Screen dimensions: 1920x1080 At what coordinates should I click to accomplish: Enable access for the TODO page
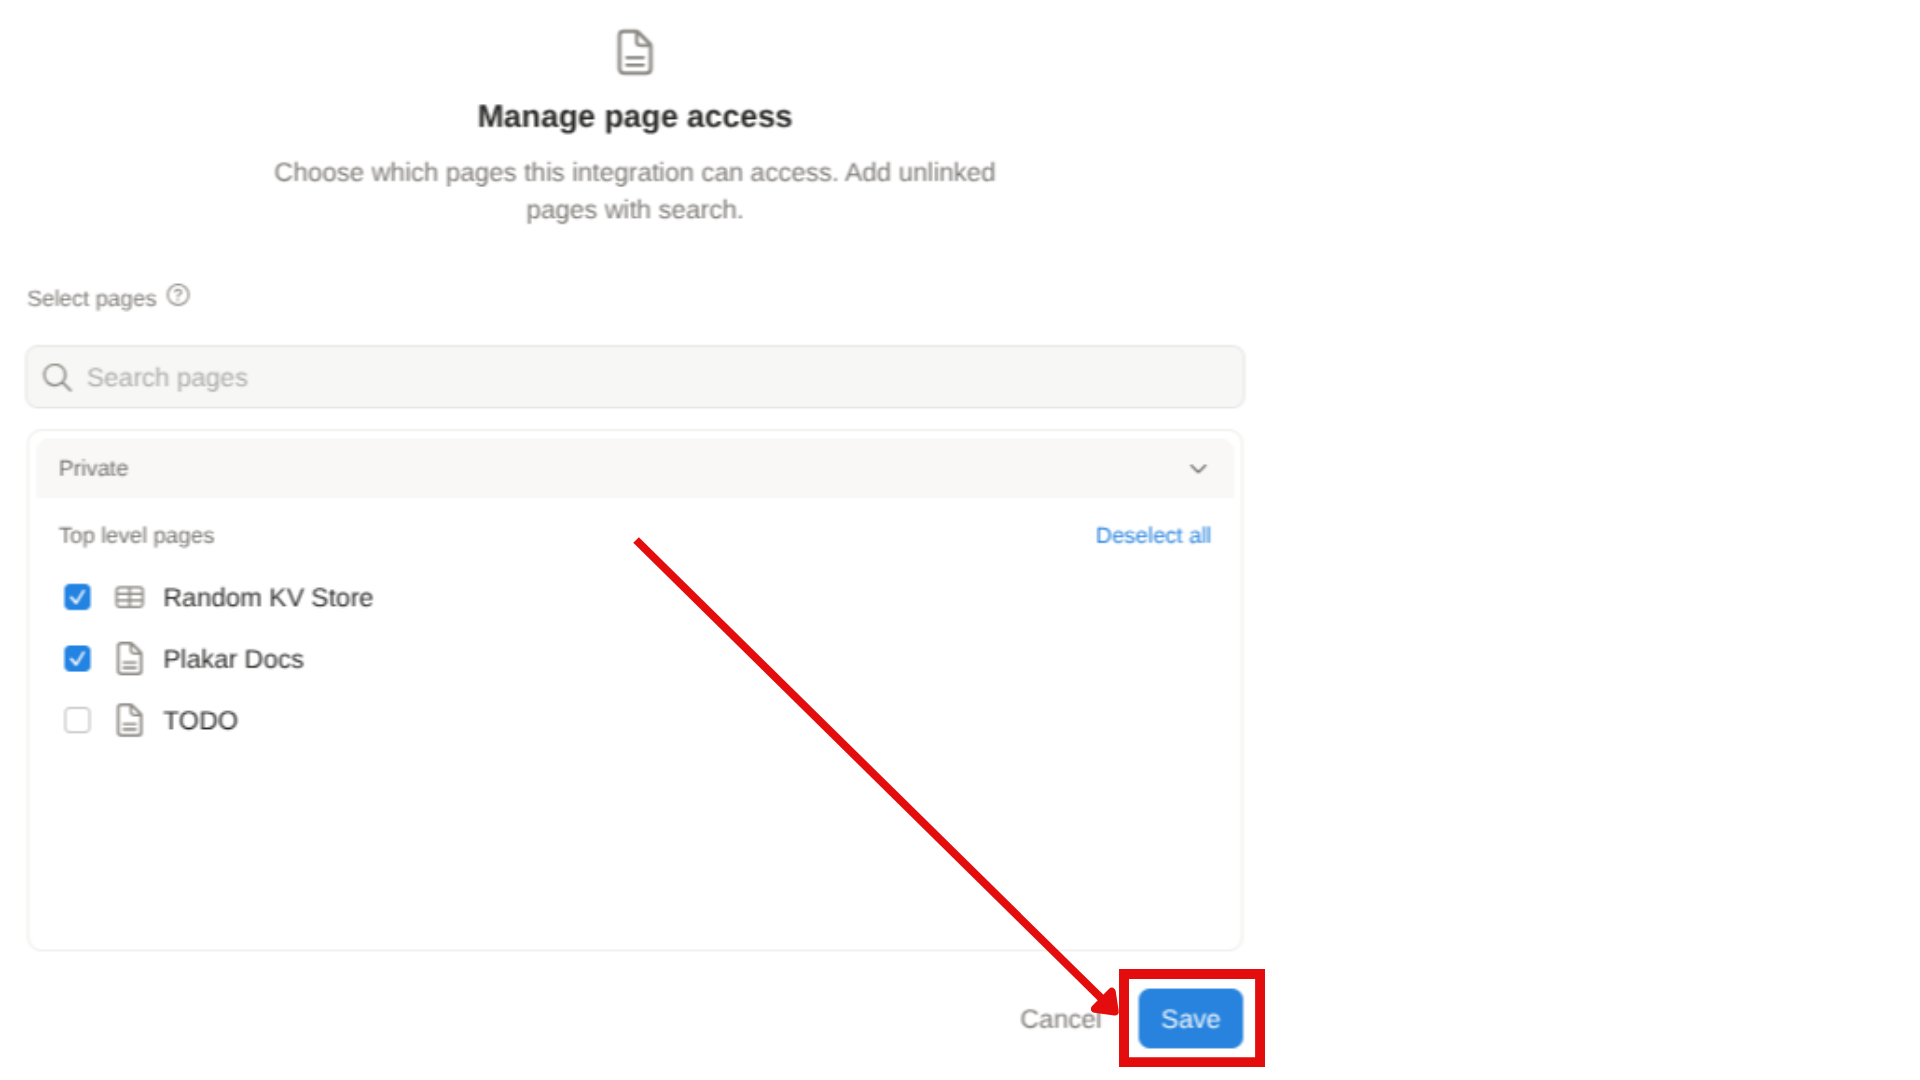(x=77, y=719)
